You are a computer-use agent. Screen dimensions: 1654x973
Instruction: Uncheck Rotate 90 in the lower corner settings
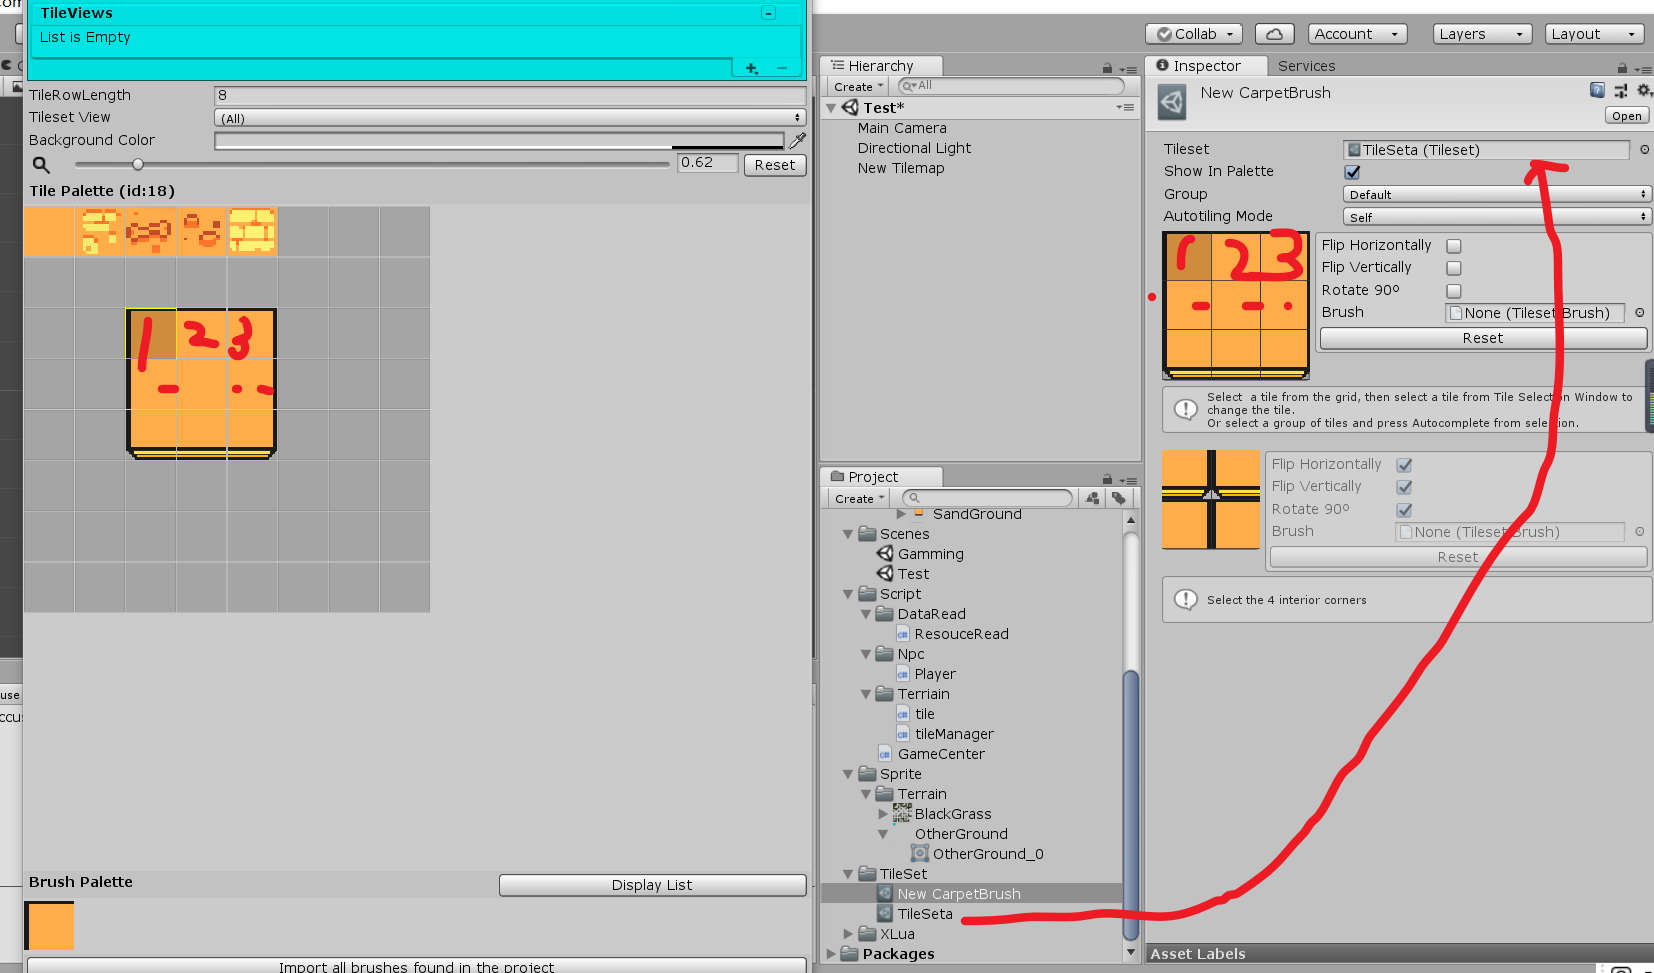[1404, 509]
